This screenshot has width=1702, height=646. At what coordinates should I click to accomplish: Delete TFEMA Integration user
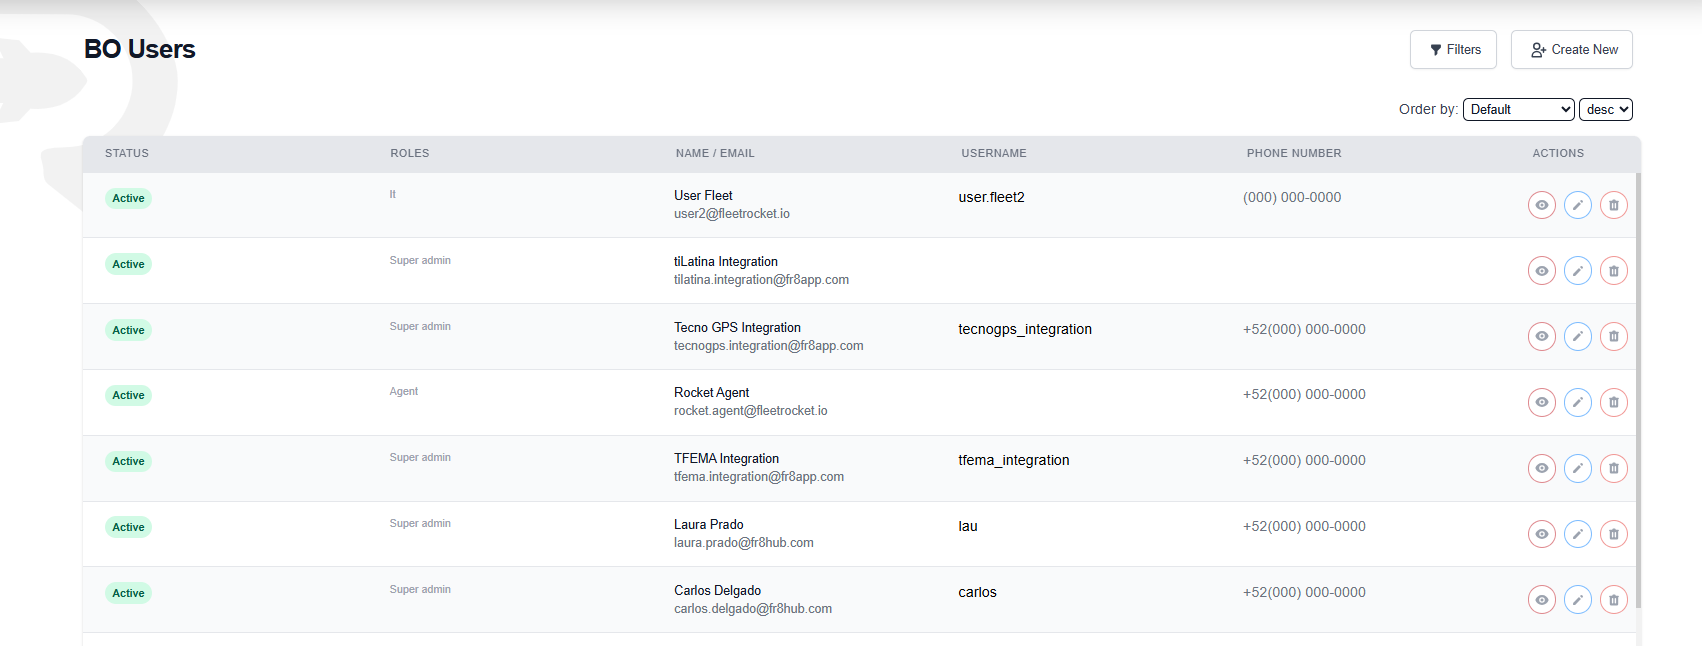click(x=1614, y=468)
